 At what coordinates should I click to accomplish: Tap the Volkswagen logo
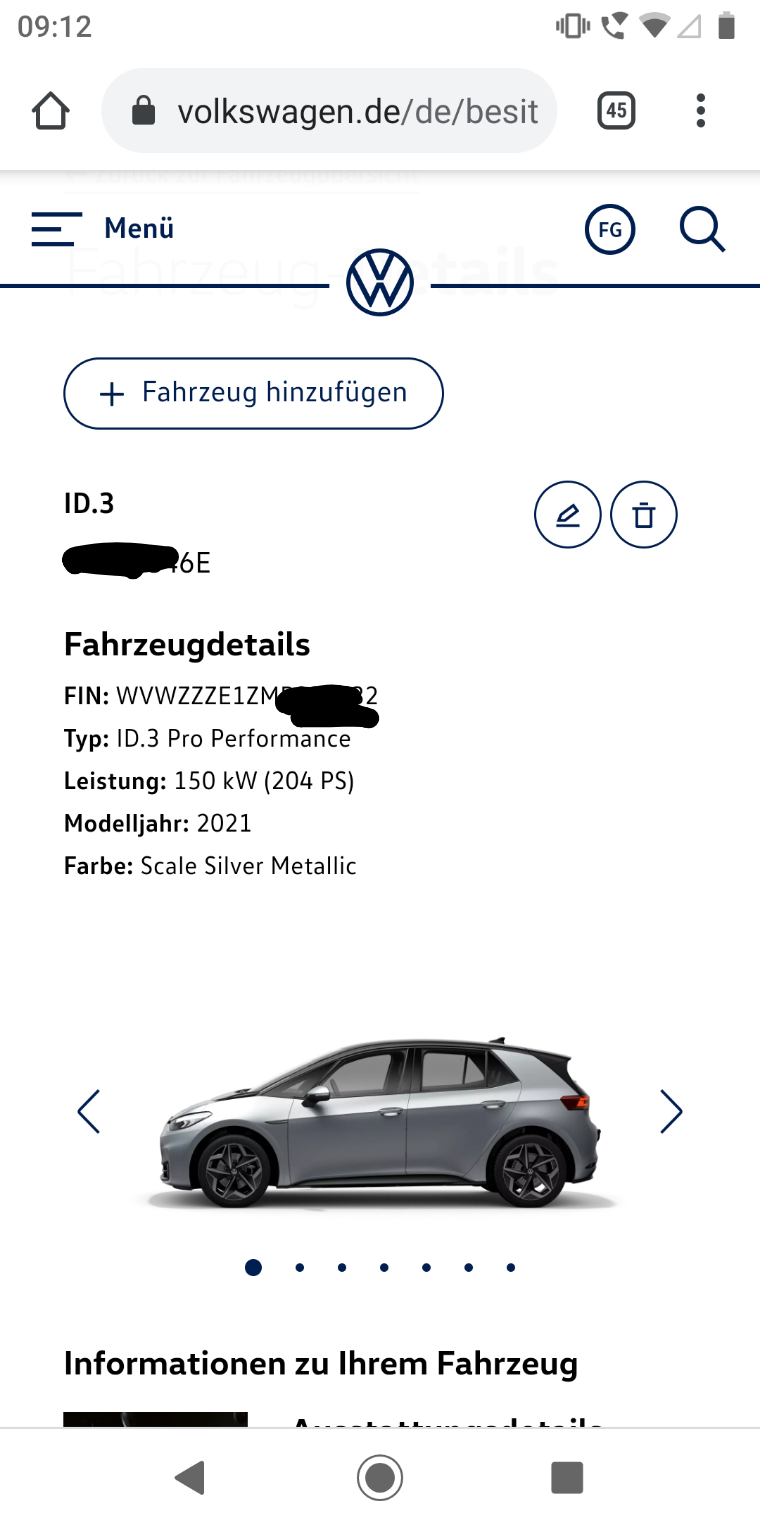[380, 283]
